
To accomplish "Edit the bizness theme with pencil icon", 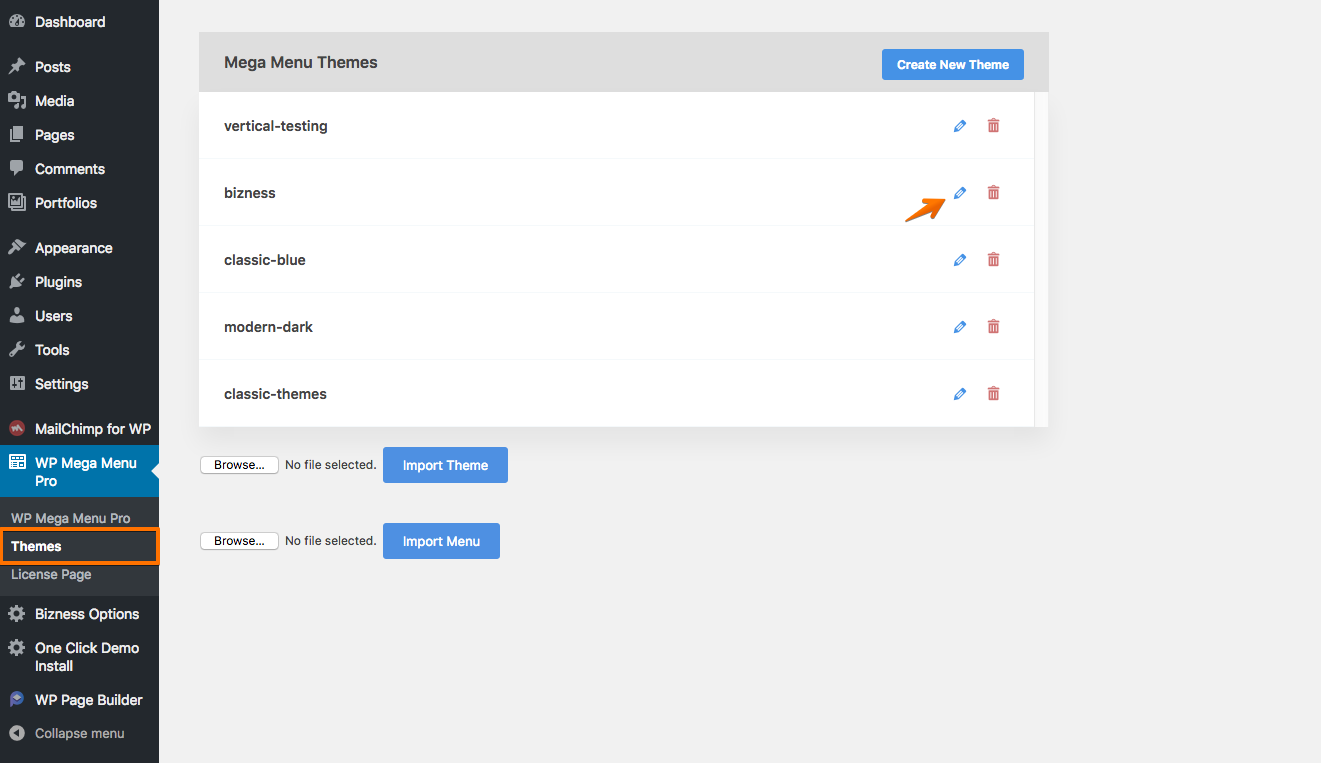I will point(960,193).
